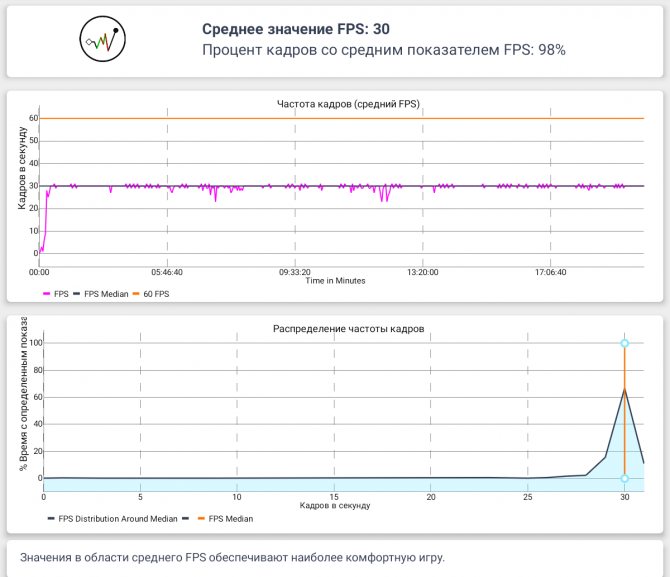The width and height of the screenshot is (670, 577).
Task: Click the orange 60 FPS reference line
Action: tap(341, 118)
